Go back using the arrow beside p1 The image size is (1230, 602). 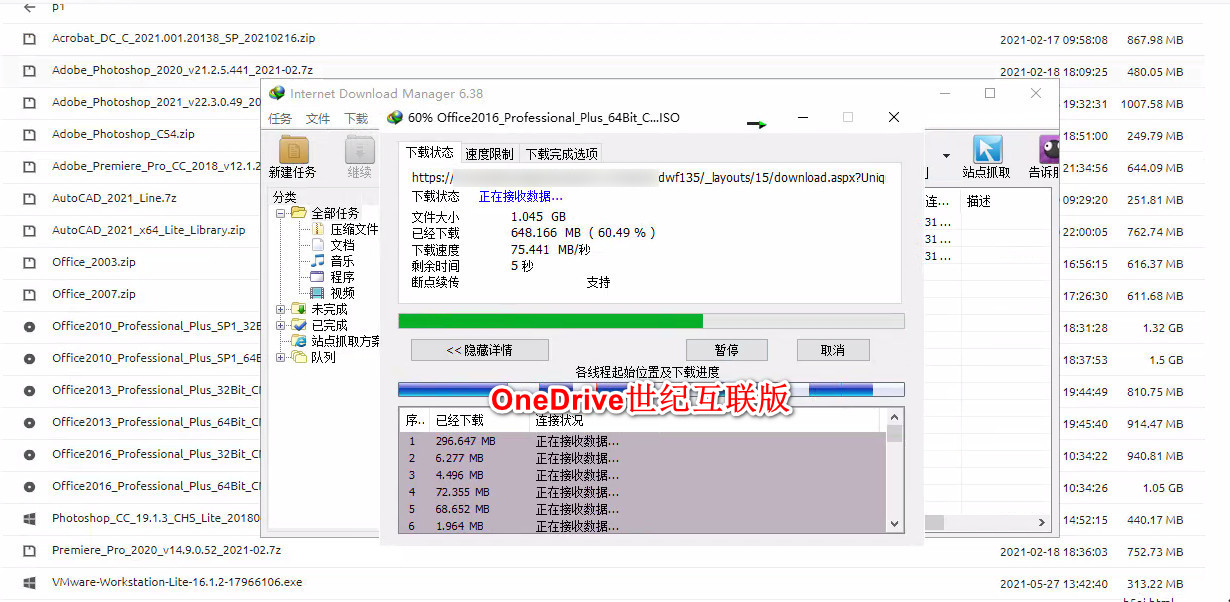(x=29, y=6)
